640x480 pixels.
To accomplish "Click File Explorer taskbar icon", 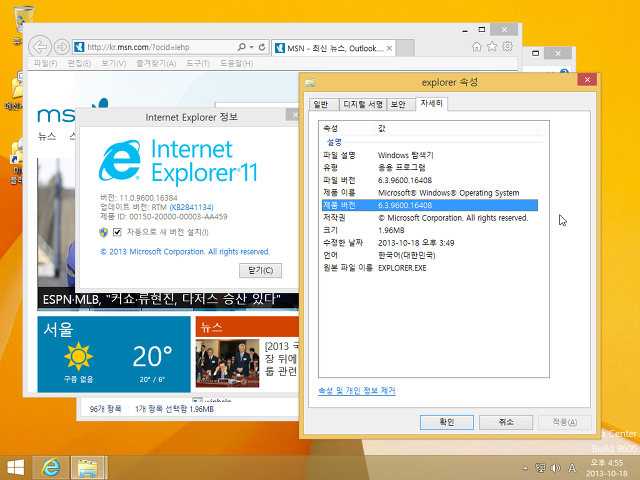I will [89, 468].
